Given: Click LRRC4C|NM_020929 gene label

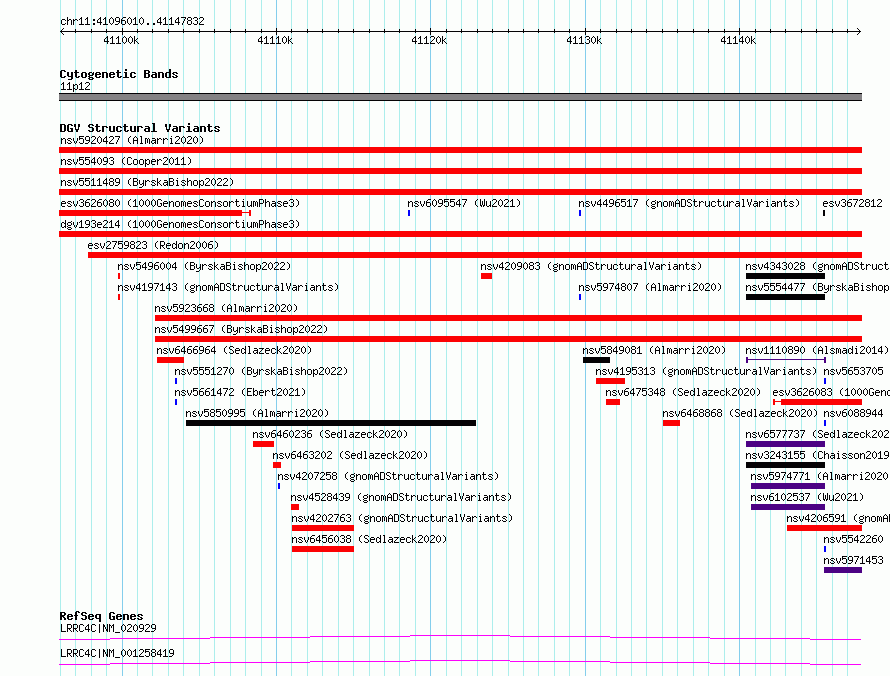Looking at the screenshot, I should click(x=108, y=628).
